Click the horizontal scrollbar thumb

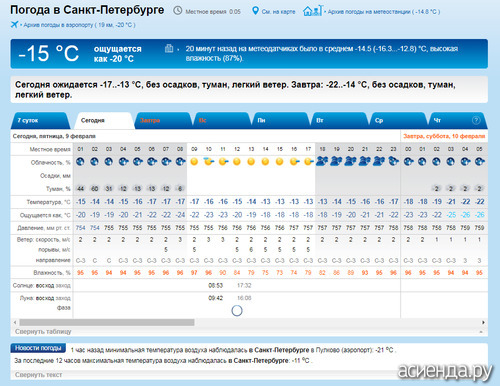(107, 322)
